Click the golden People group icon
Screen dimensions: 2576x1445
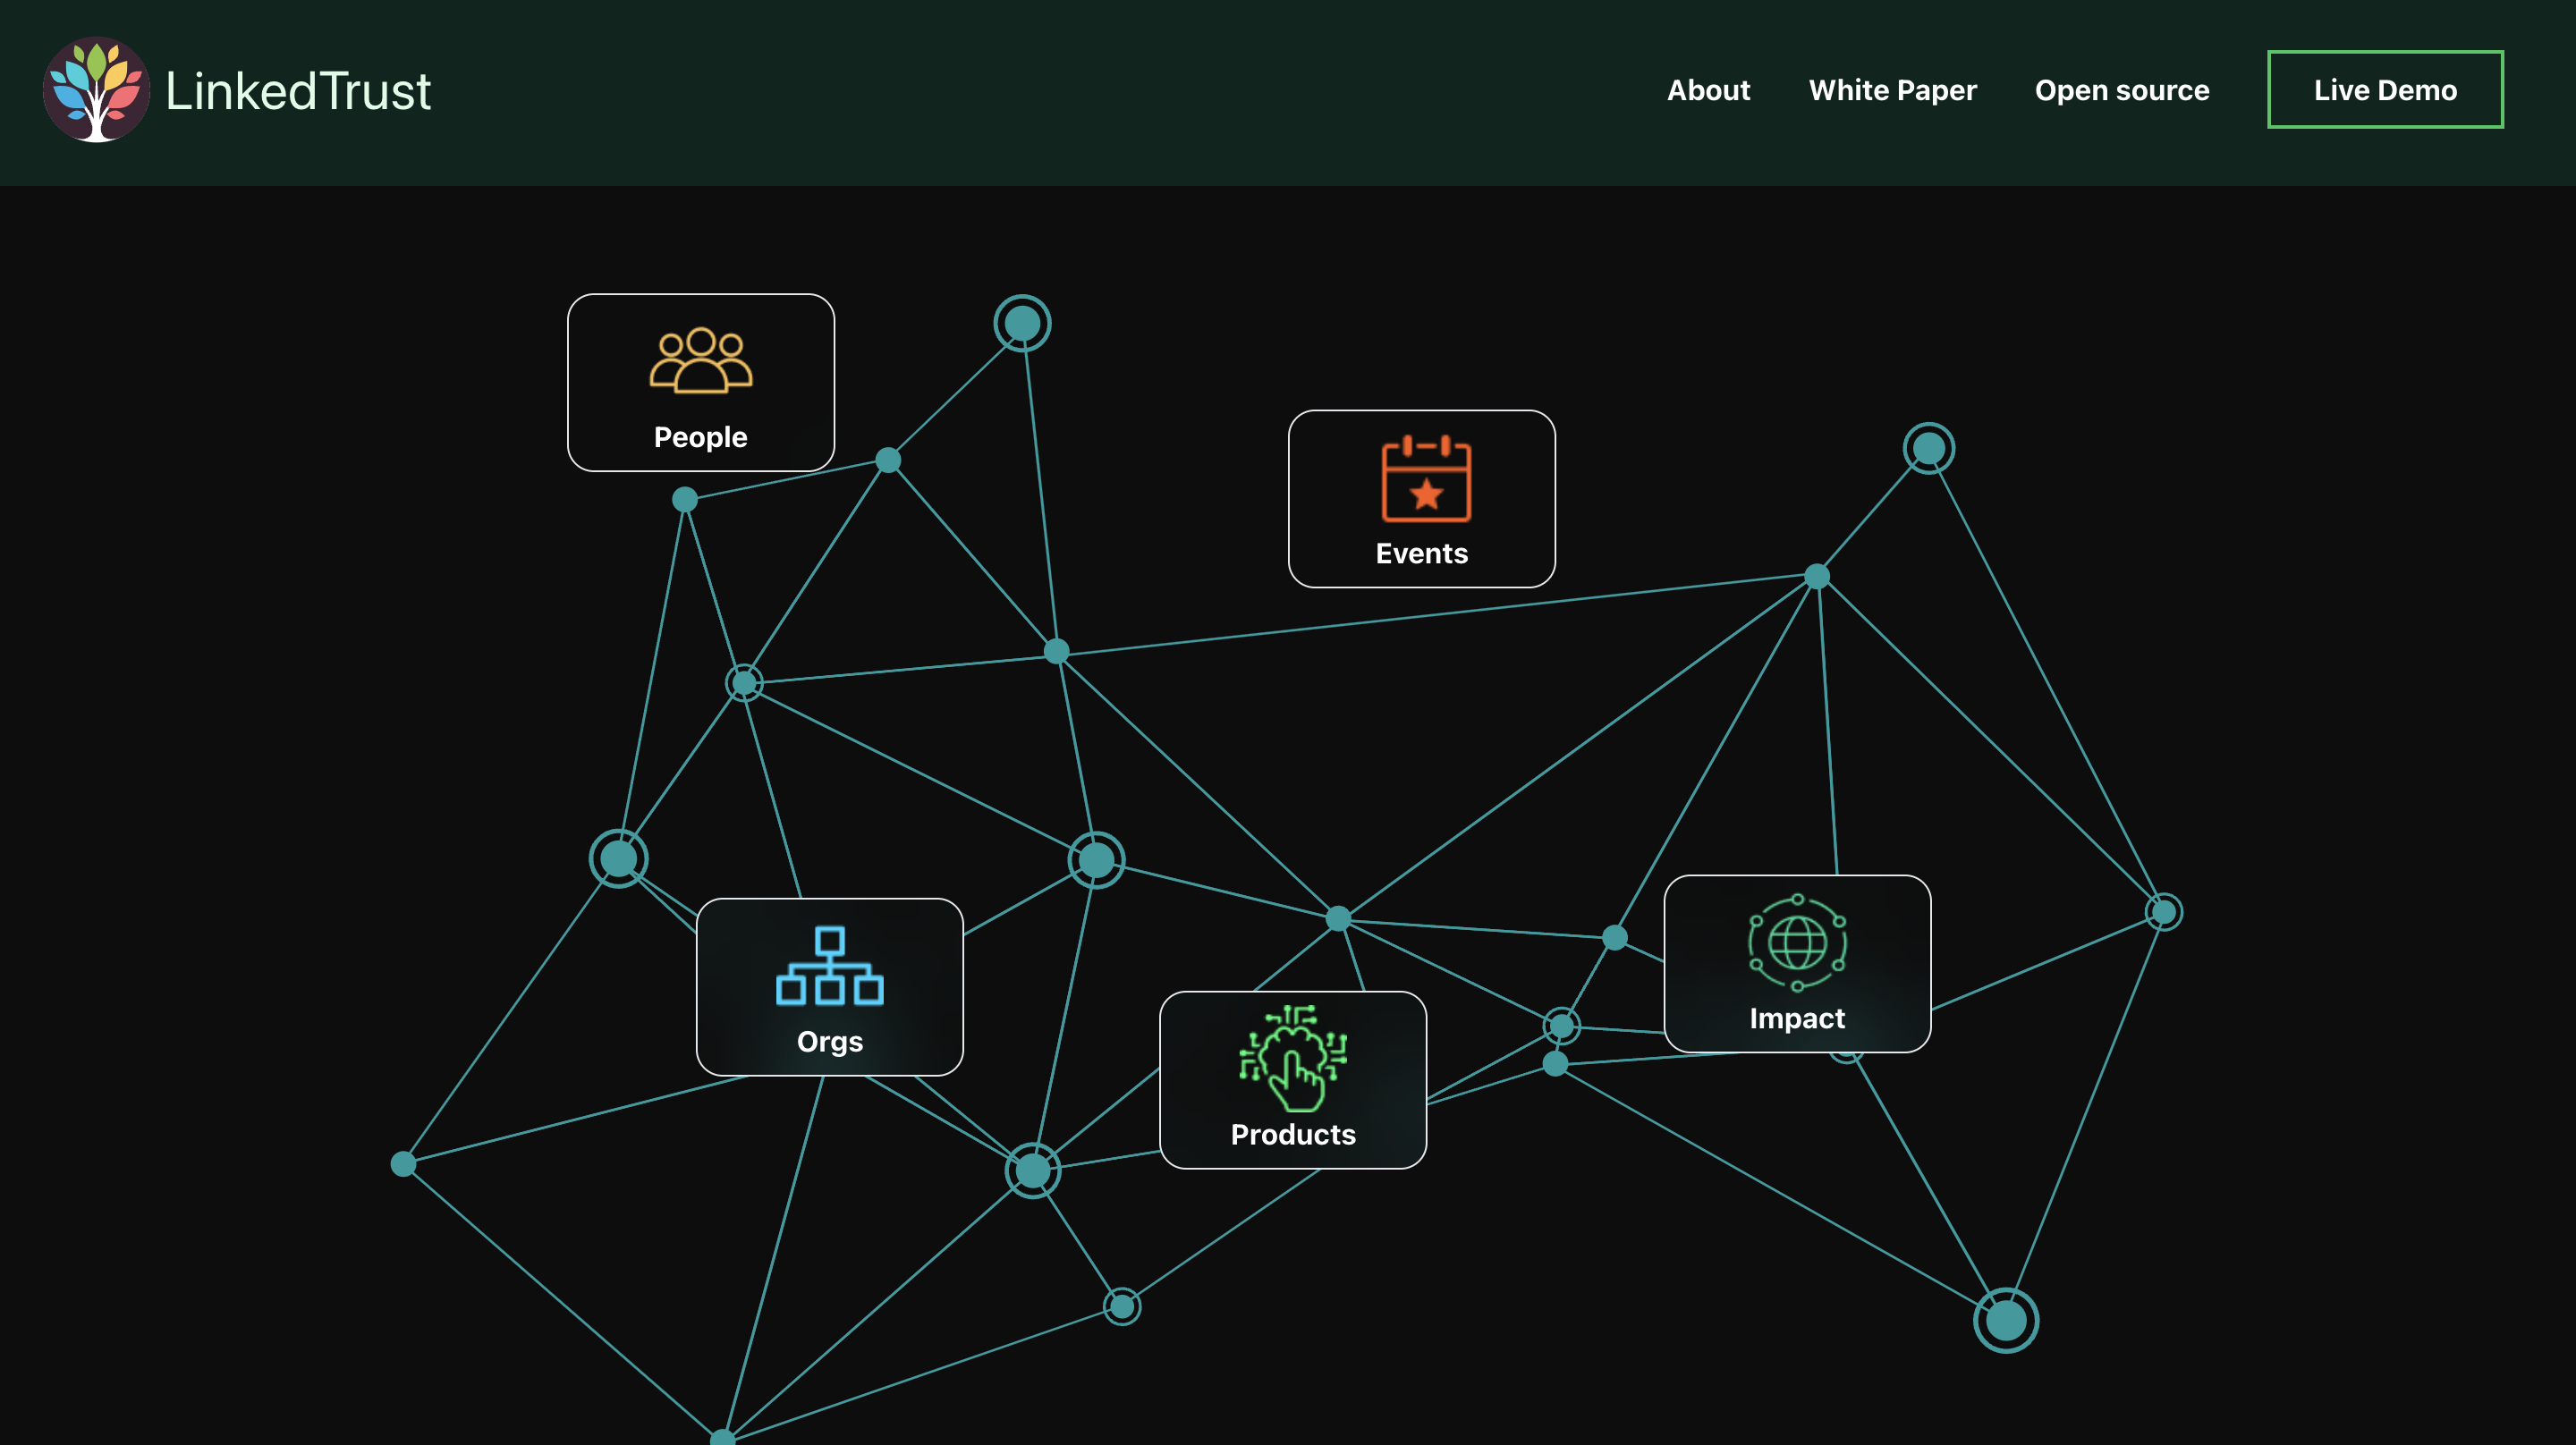click(x=700, y=360)
